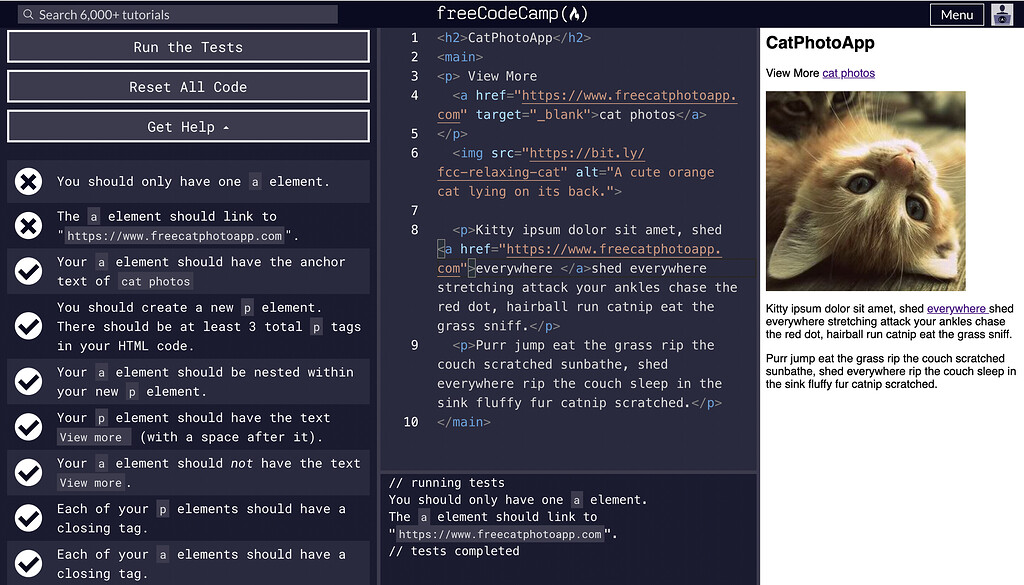
Task: Click the tests completed console output
Action: click(x=455, y=551)
